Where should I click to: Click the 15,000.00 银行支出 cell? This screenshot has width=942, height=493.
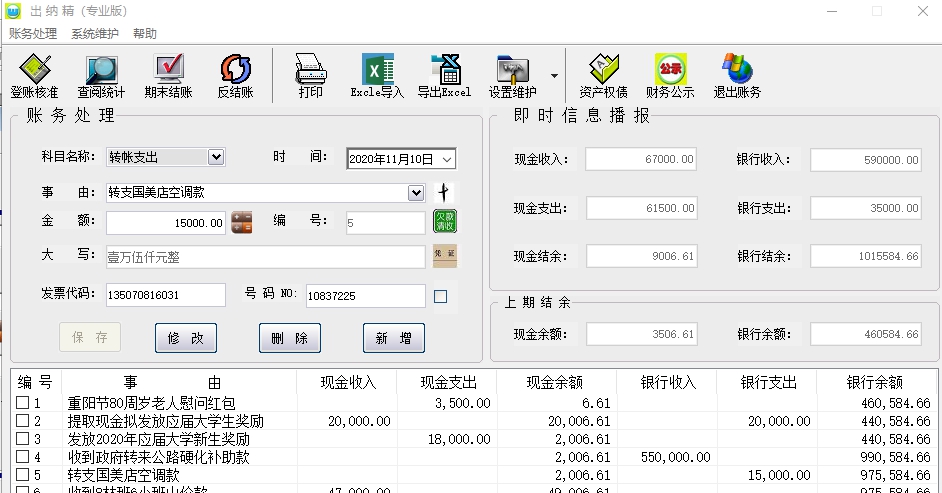[x=767, y=475]
